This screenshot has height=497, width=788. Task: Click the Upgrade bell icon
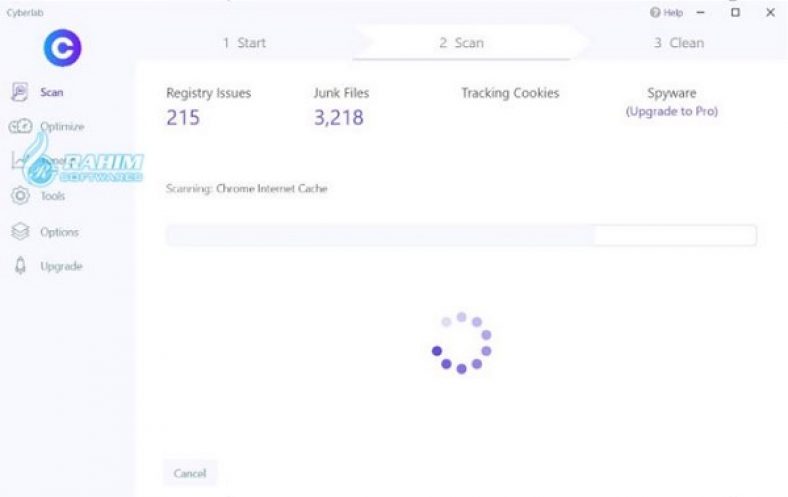coord(19,266)
